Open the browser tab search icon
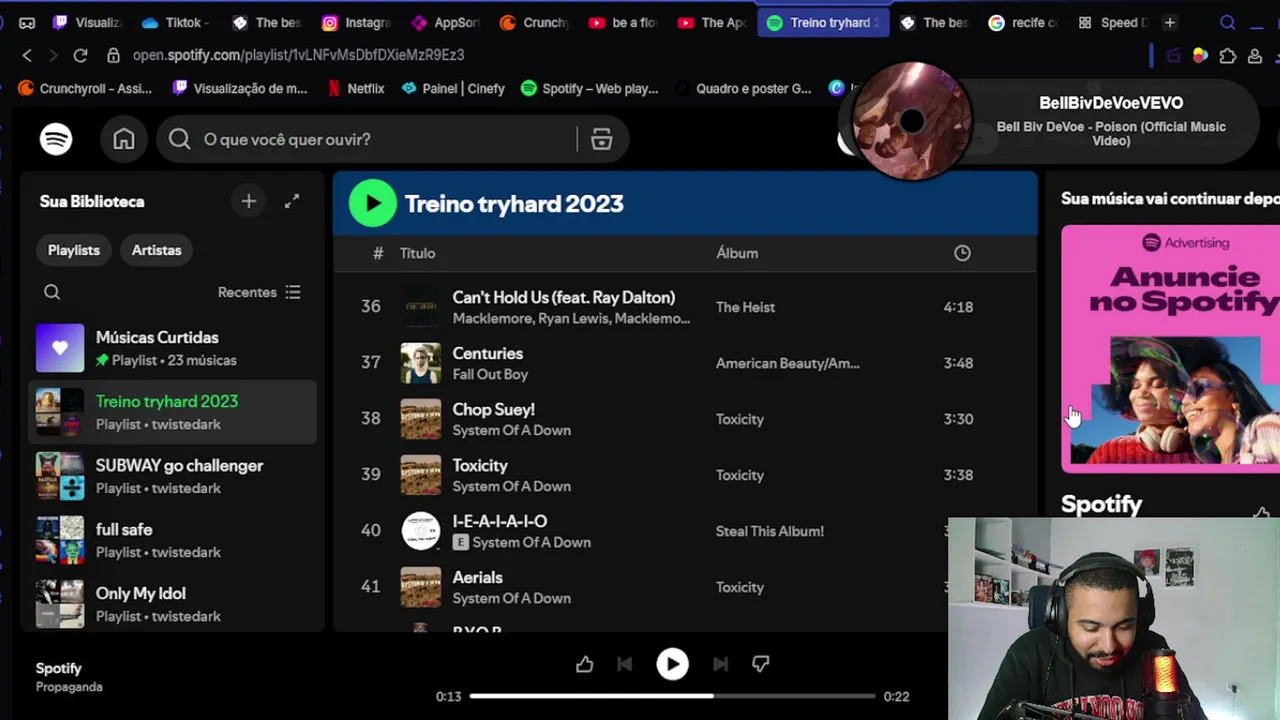 pyautogui.click(x=1228, y=22)
